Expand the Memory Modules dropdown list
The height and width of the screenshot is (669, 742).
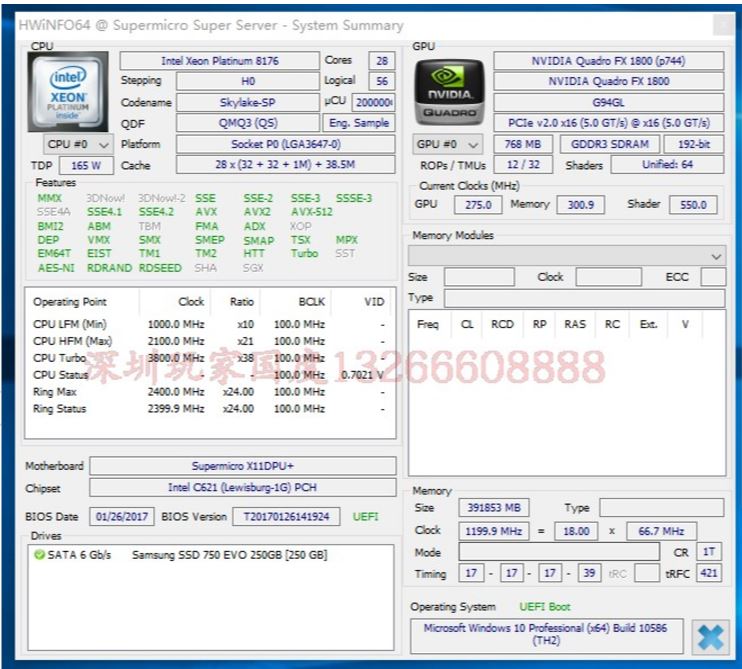coord(715,257)
